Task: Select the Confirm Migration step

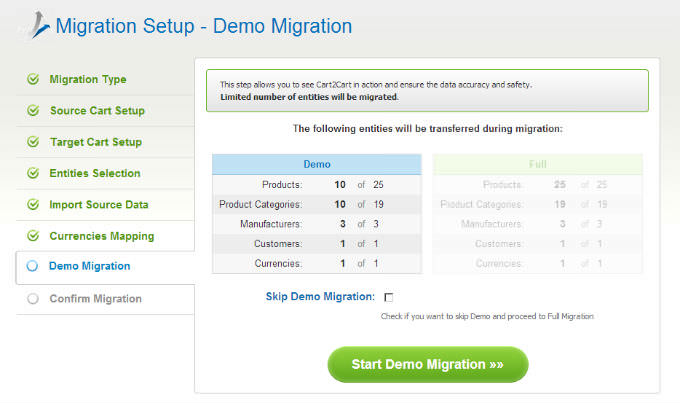Action: point(95,298)
